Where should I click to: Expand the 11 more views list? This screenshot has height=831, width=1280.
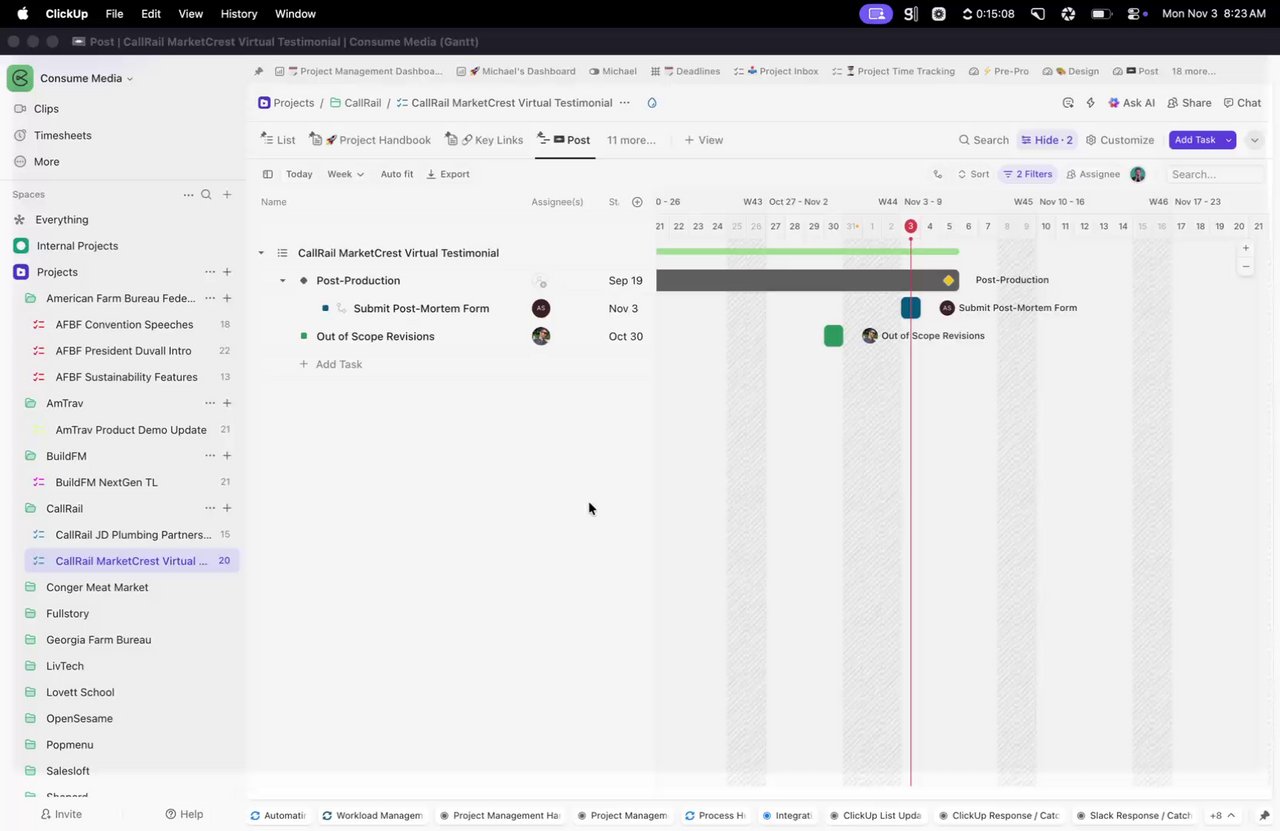click(631, 140)
